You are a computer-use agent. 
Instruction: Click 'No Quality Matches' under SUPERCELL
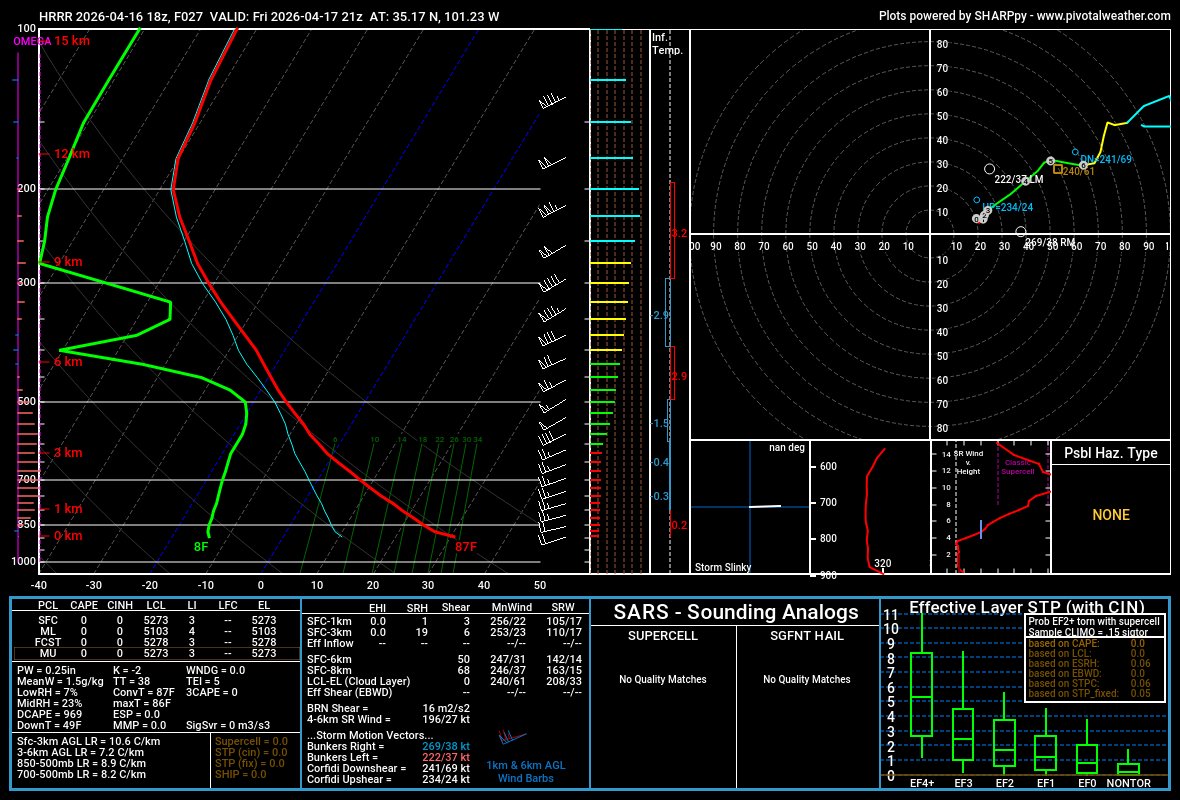point(662,679)
